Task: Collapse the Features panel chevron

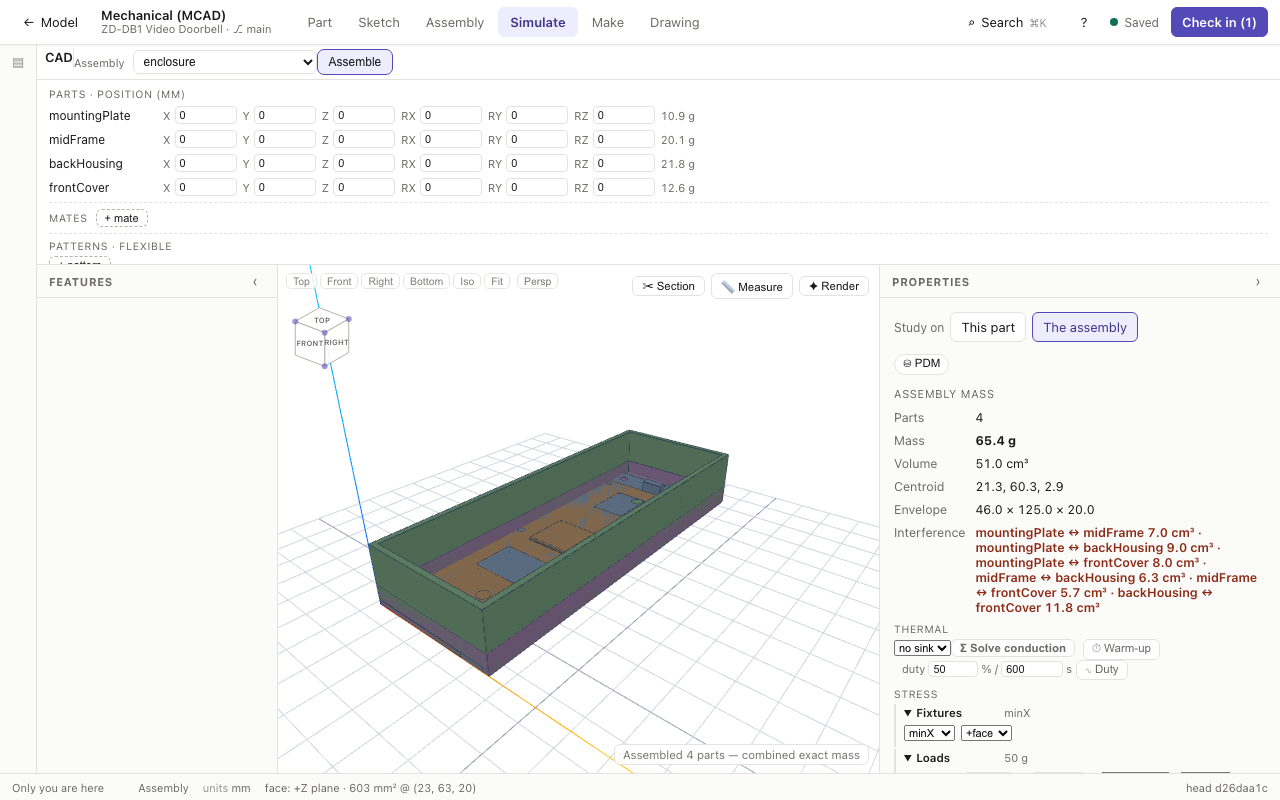Action: (x=255, y=282)
